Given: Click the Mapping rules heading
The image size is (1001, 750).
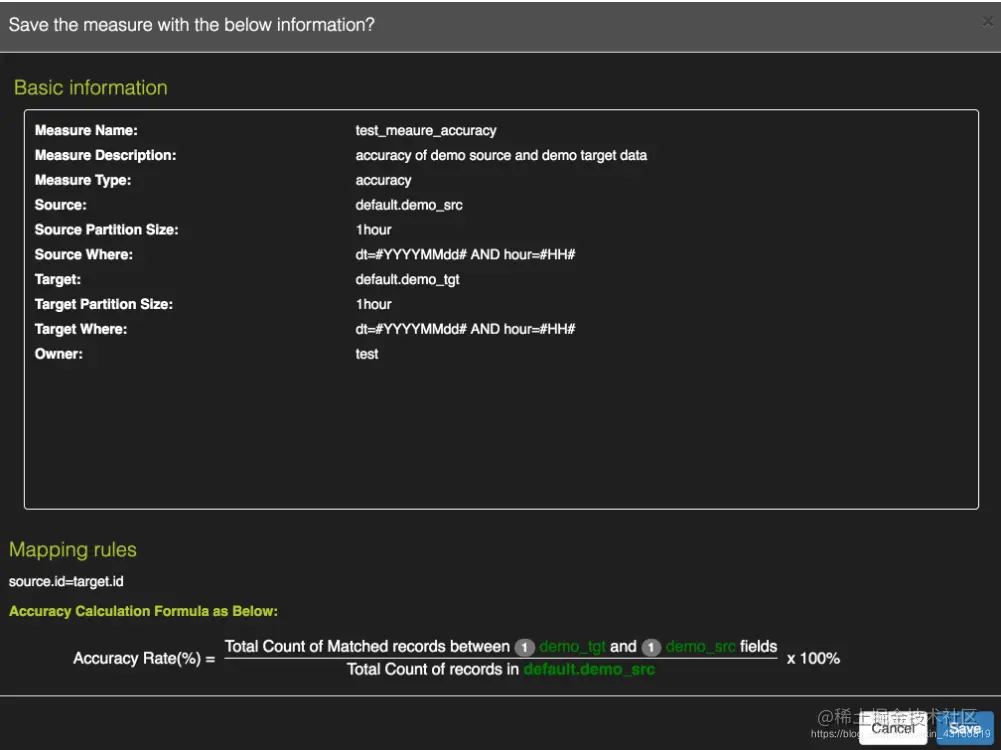Looking at the screenshot, I should coord(73,550).
